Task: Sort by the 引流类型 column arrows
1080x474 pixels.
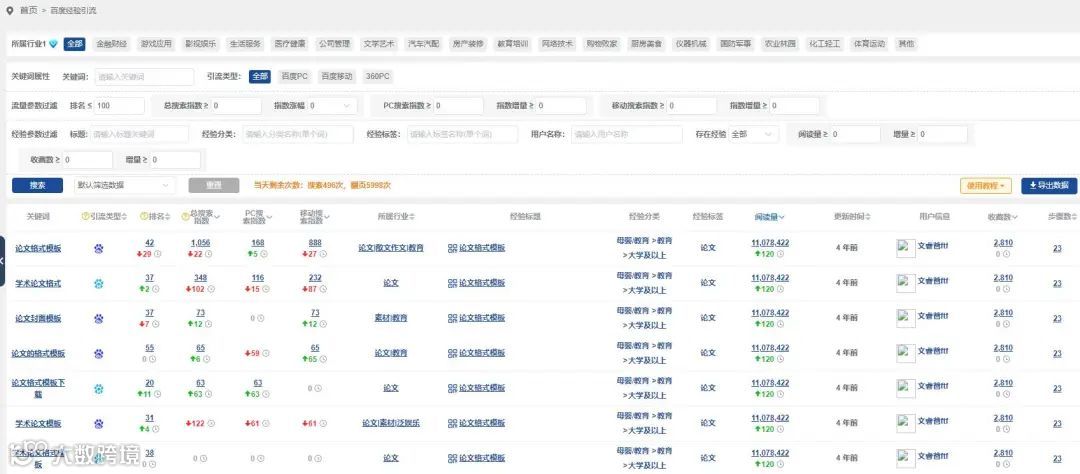Action: [125, 216]
